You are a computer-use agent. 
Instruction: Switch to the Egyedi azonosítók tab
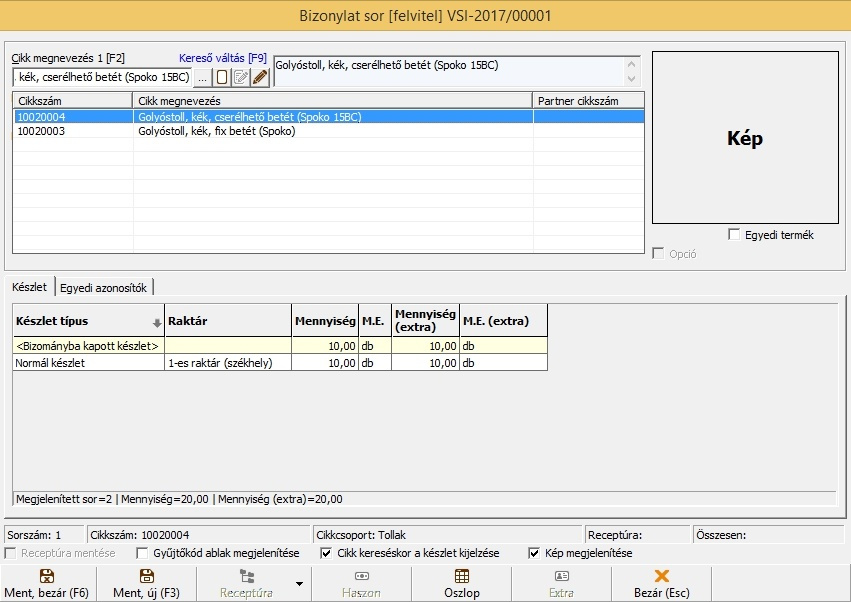click(104, 288)
